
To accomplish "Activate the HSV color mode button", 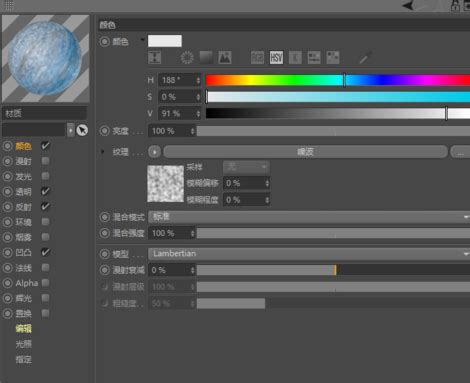I will (x=276, y=58).
